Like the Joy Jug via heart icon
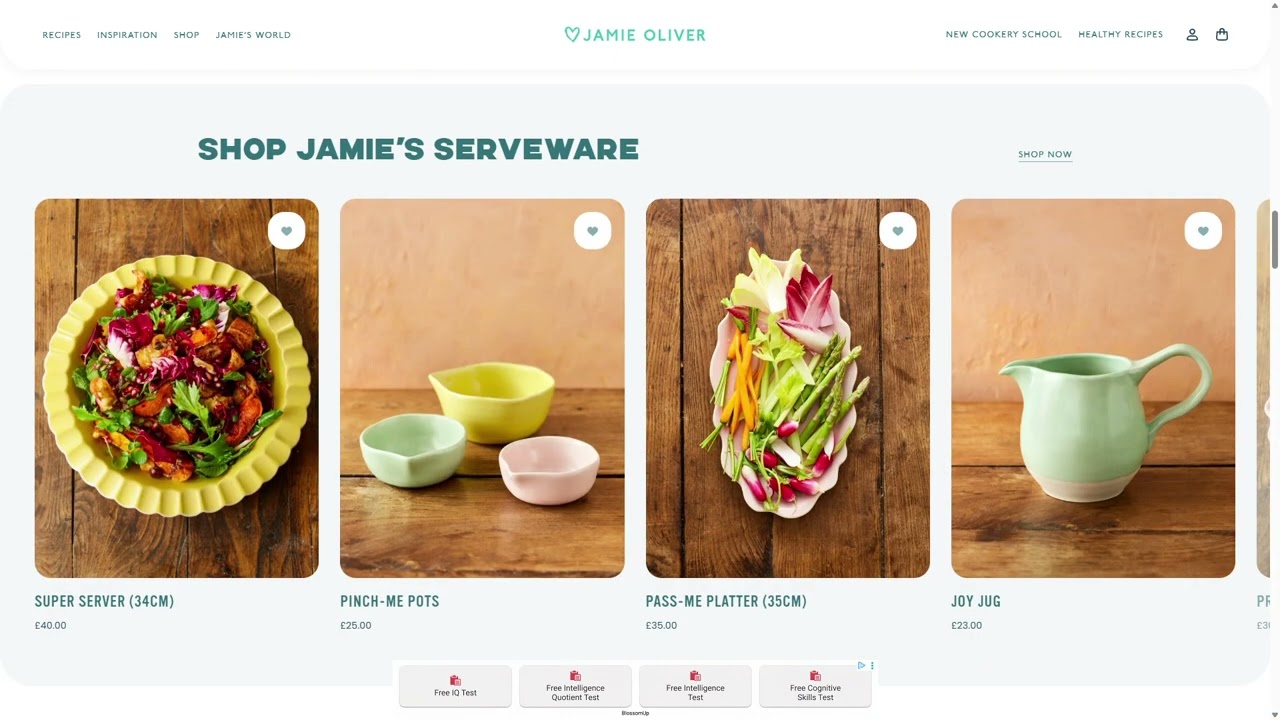This screenshot has width=1280, height=720. (x=1203, y=231)
